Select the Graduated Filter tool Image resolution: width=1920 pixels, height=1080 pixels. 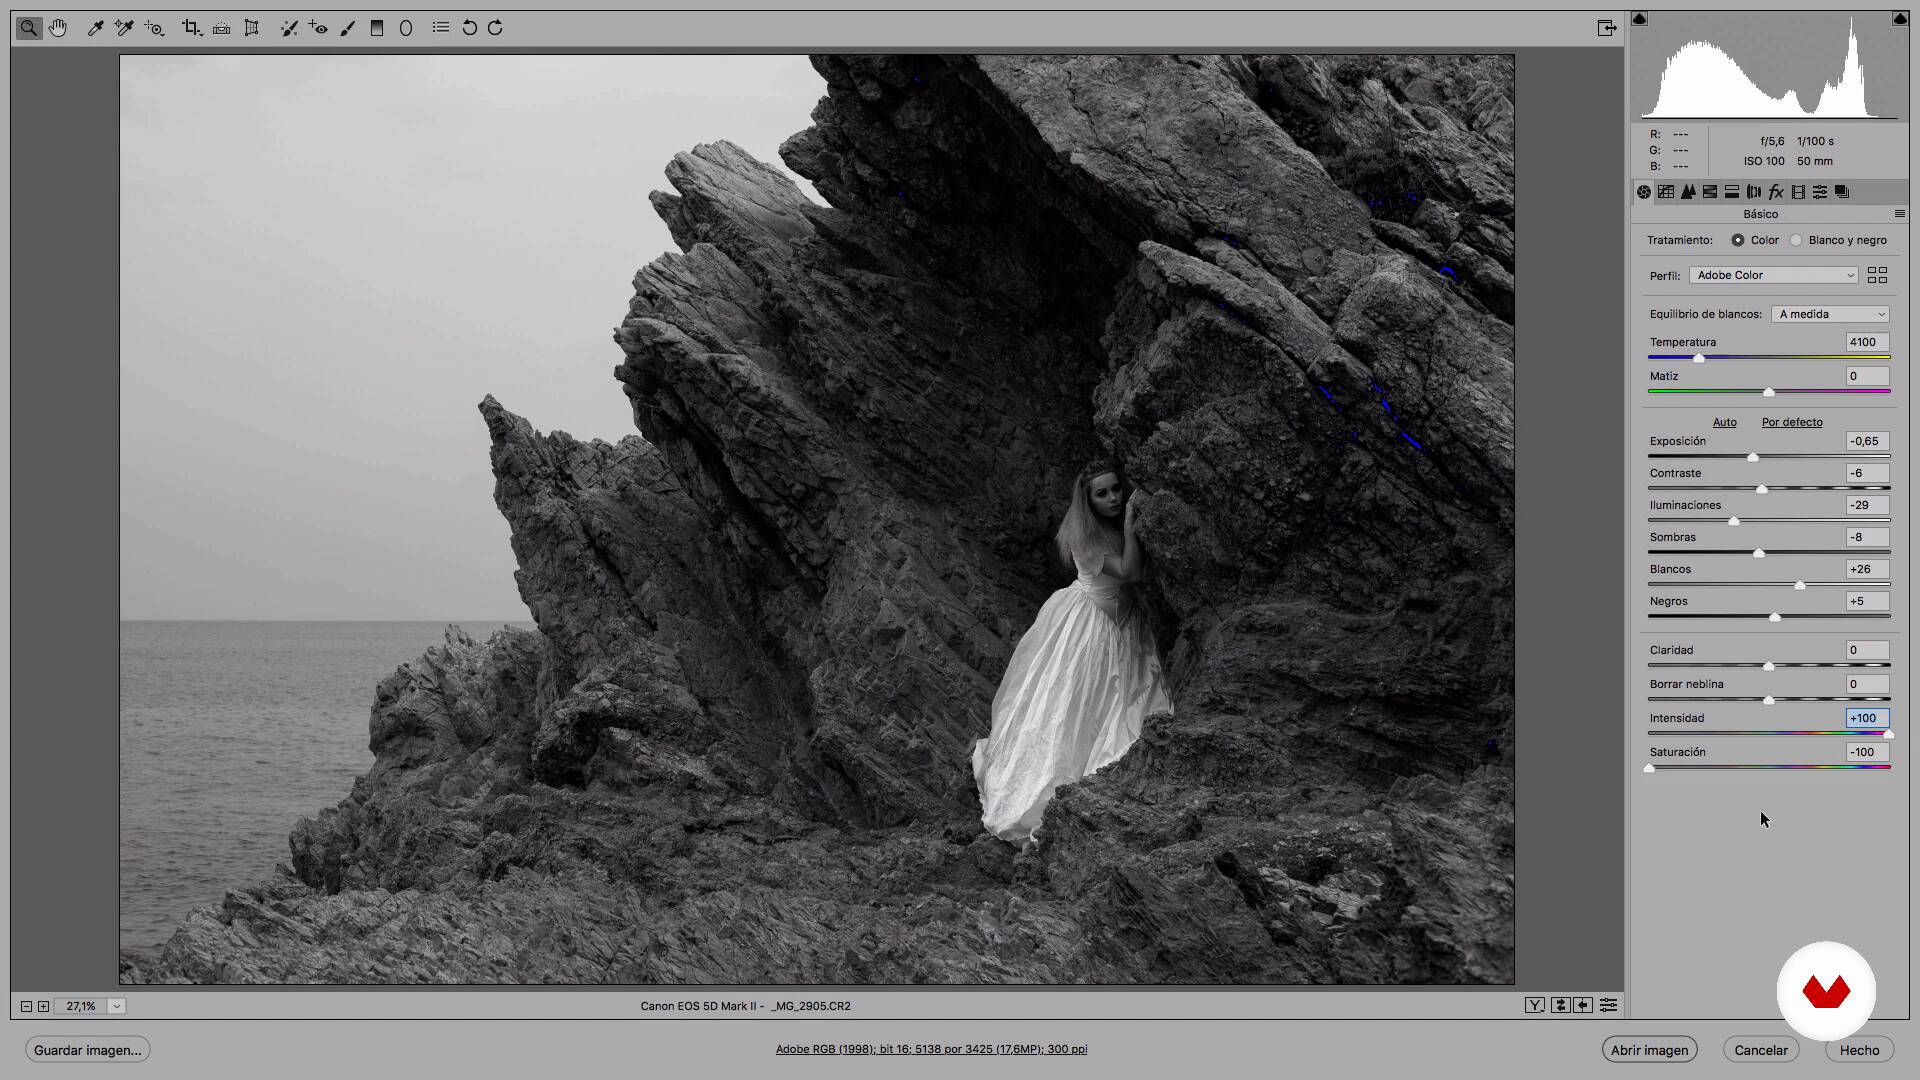(377, 28)
